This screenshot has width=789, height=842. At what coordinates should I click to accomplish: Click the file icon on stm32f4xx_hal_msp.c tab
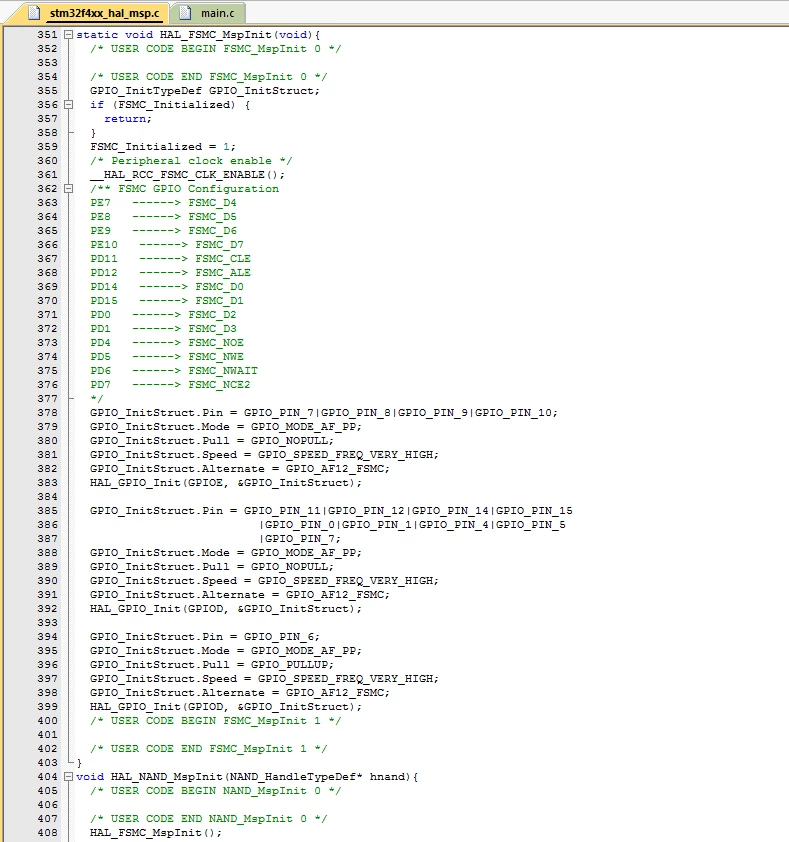click(x=34, y=12)
